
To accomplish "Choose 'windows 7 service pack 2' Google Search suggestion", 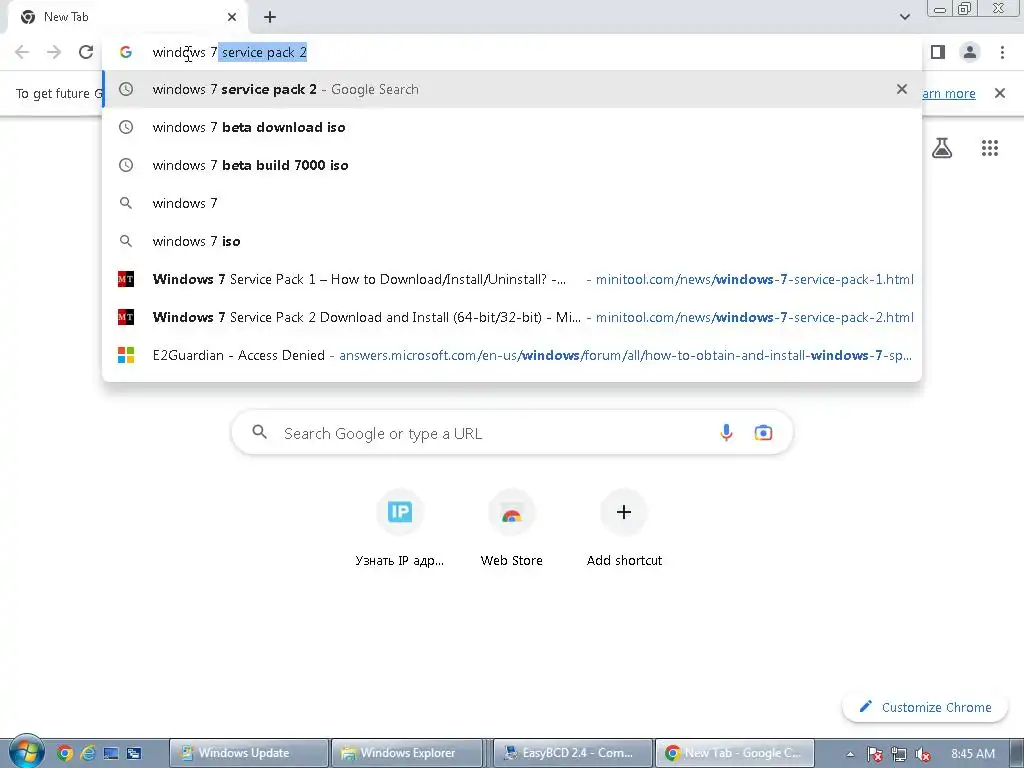I will pos(512,89).
